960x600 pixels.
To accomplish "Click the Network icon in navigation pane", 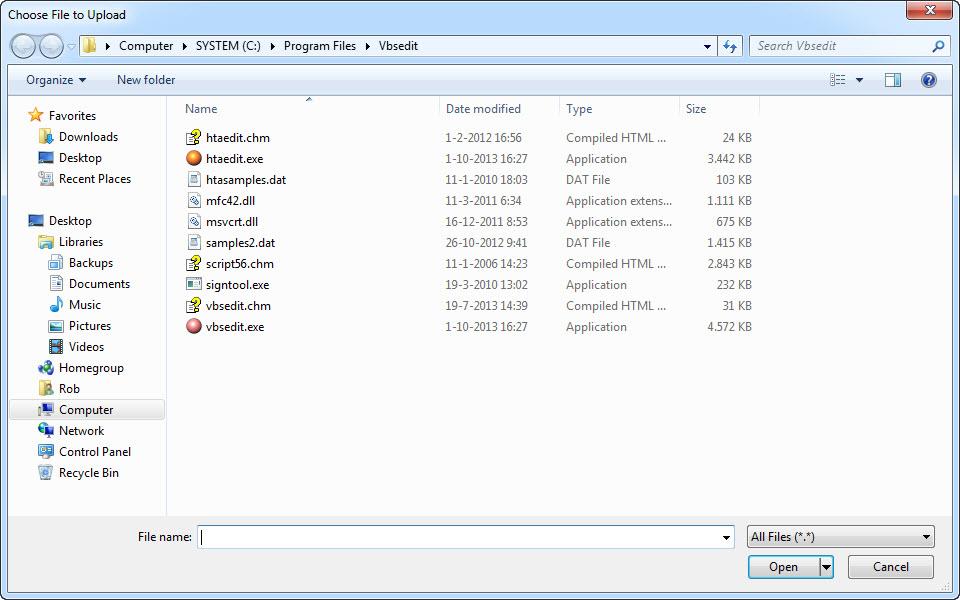I will 45,430.
